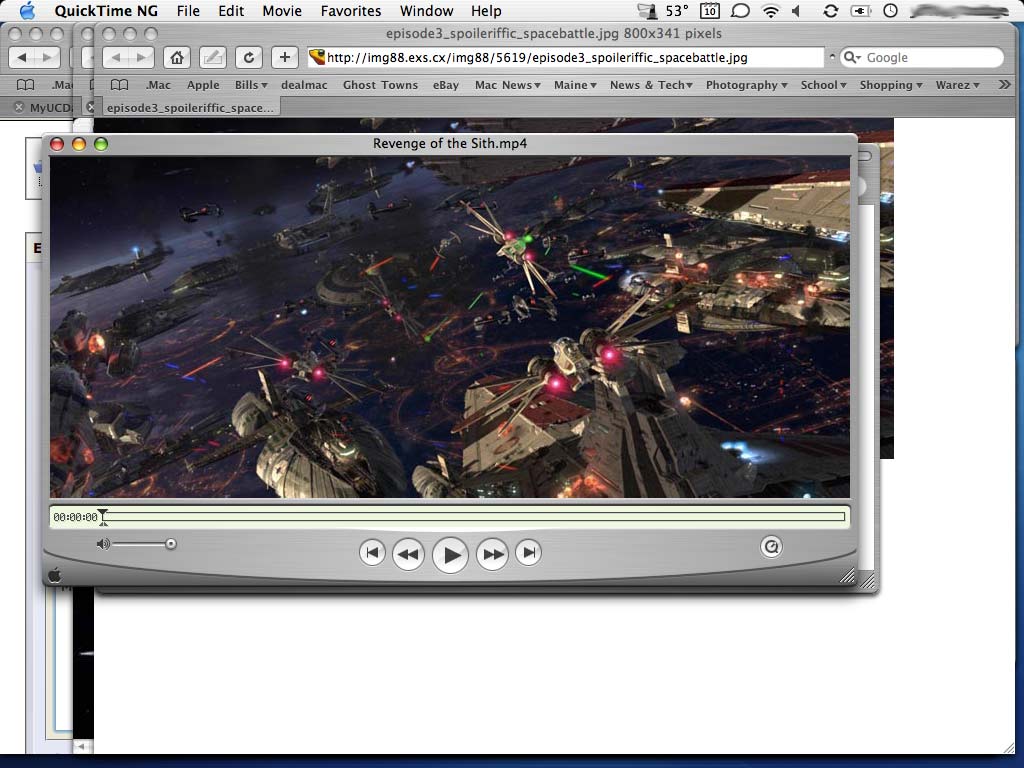Click the movie timeline scrub bar
The height and width of the screenshot is (768, 1024).
(473, 517)
